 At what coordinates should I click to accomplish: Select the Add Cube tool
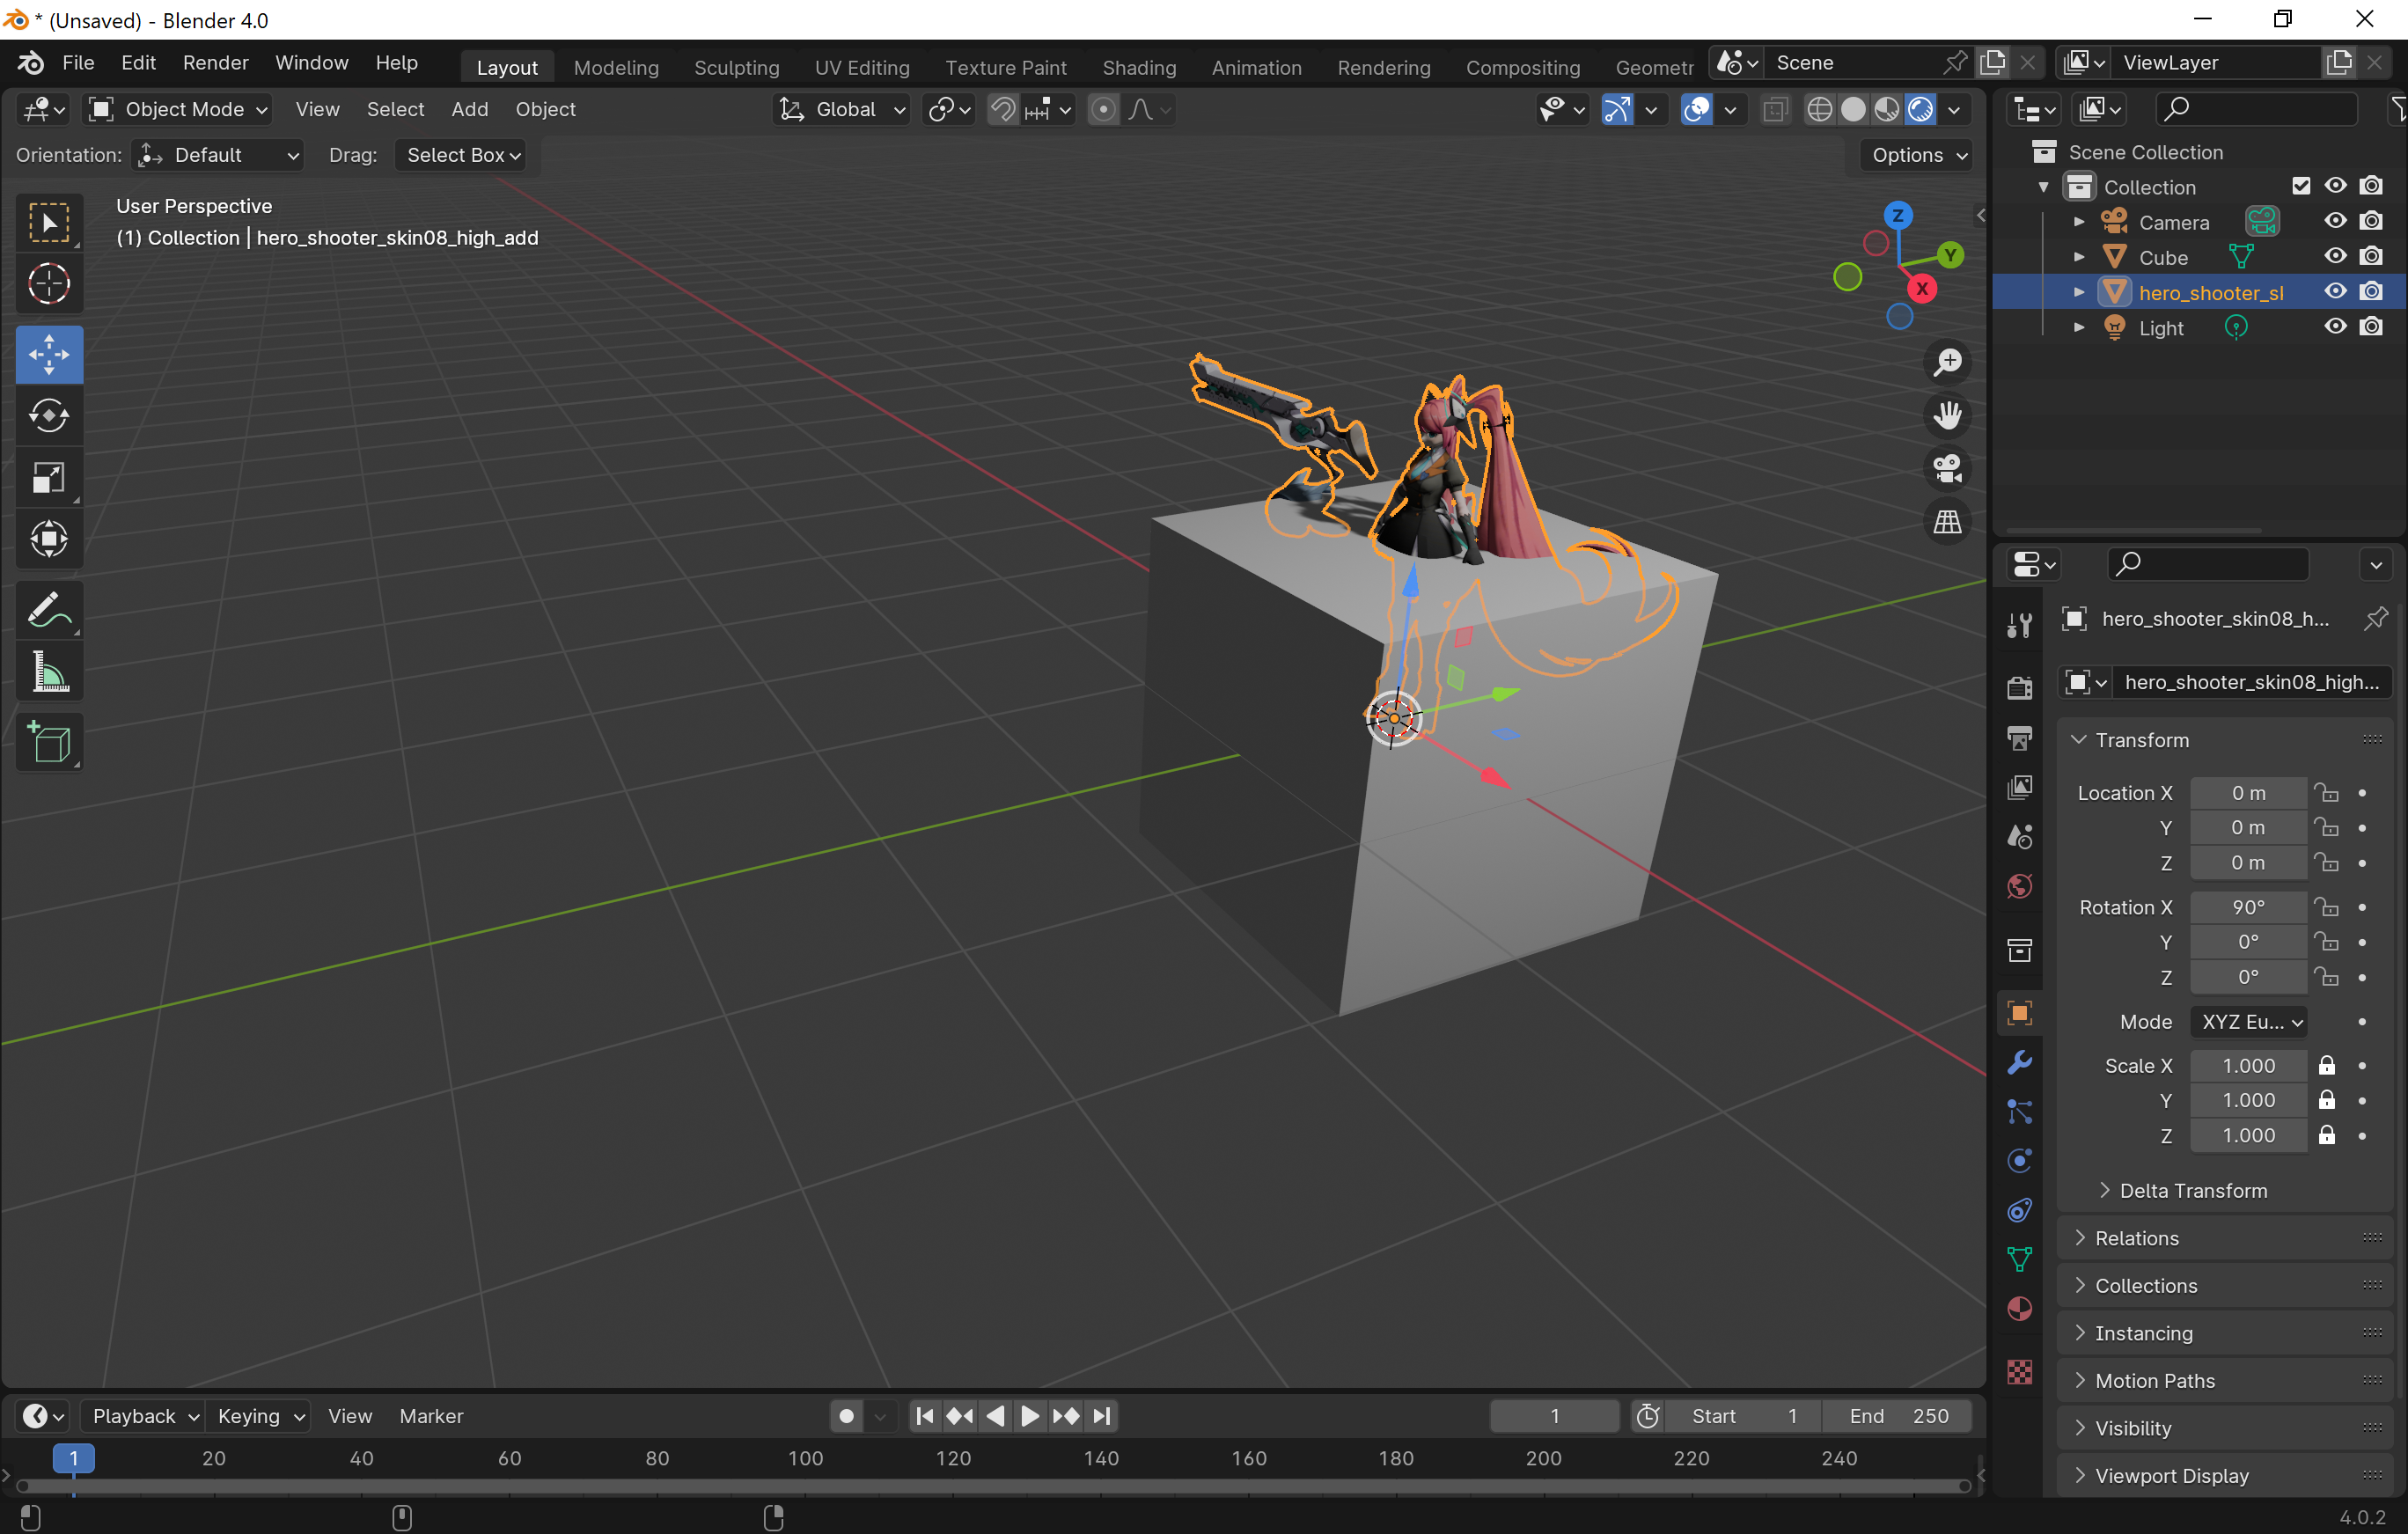49,742
